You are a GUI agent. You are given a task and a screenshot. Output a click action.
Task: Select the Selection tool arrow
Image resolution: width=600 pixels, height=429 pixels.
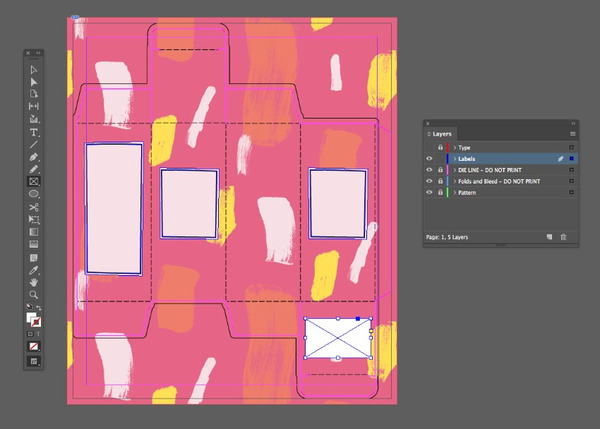point(34,69)
